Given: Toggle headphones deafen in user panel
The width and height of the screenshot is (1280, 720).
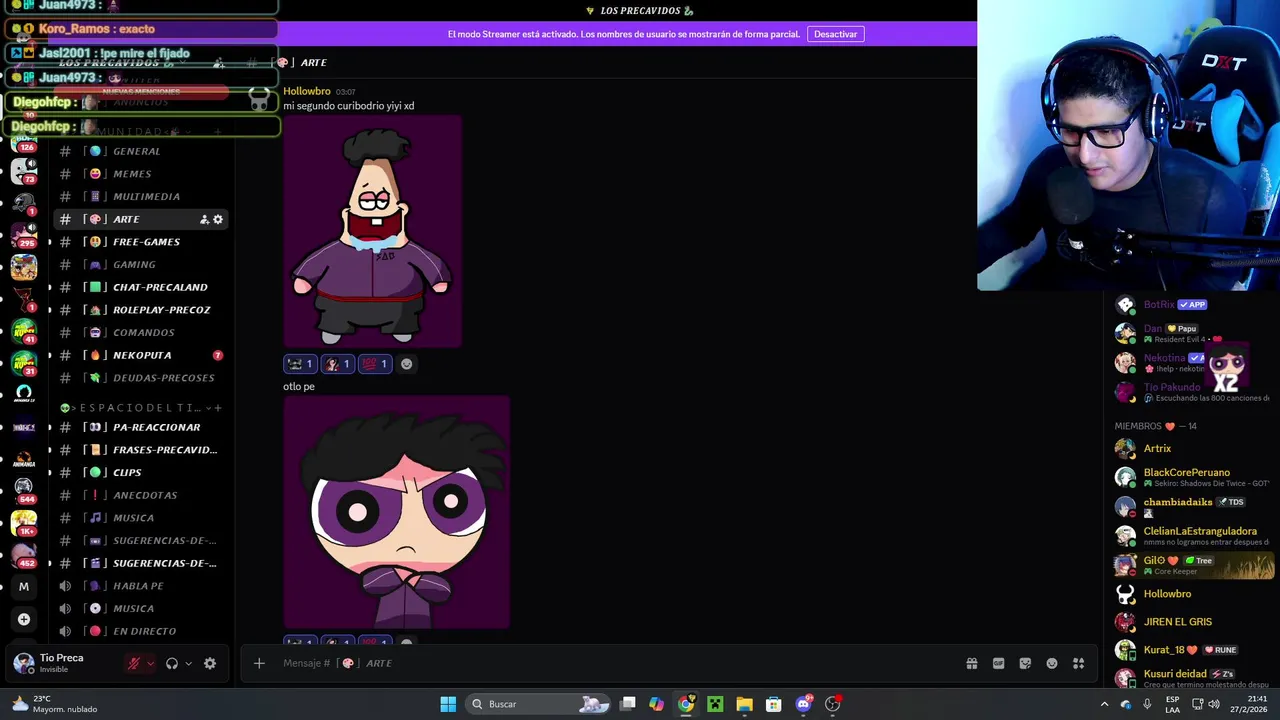Looking at the screenshot, I should [x=172, y=663].
